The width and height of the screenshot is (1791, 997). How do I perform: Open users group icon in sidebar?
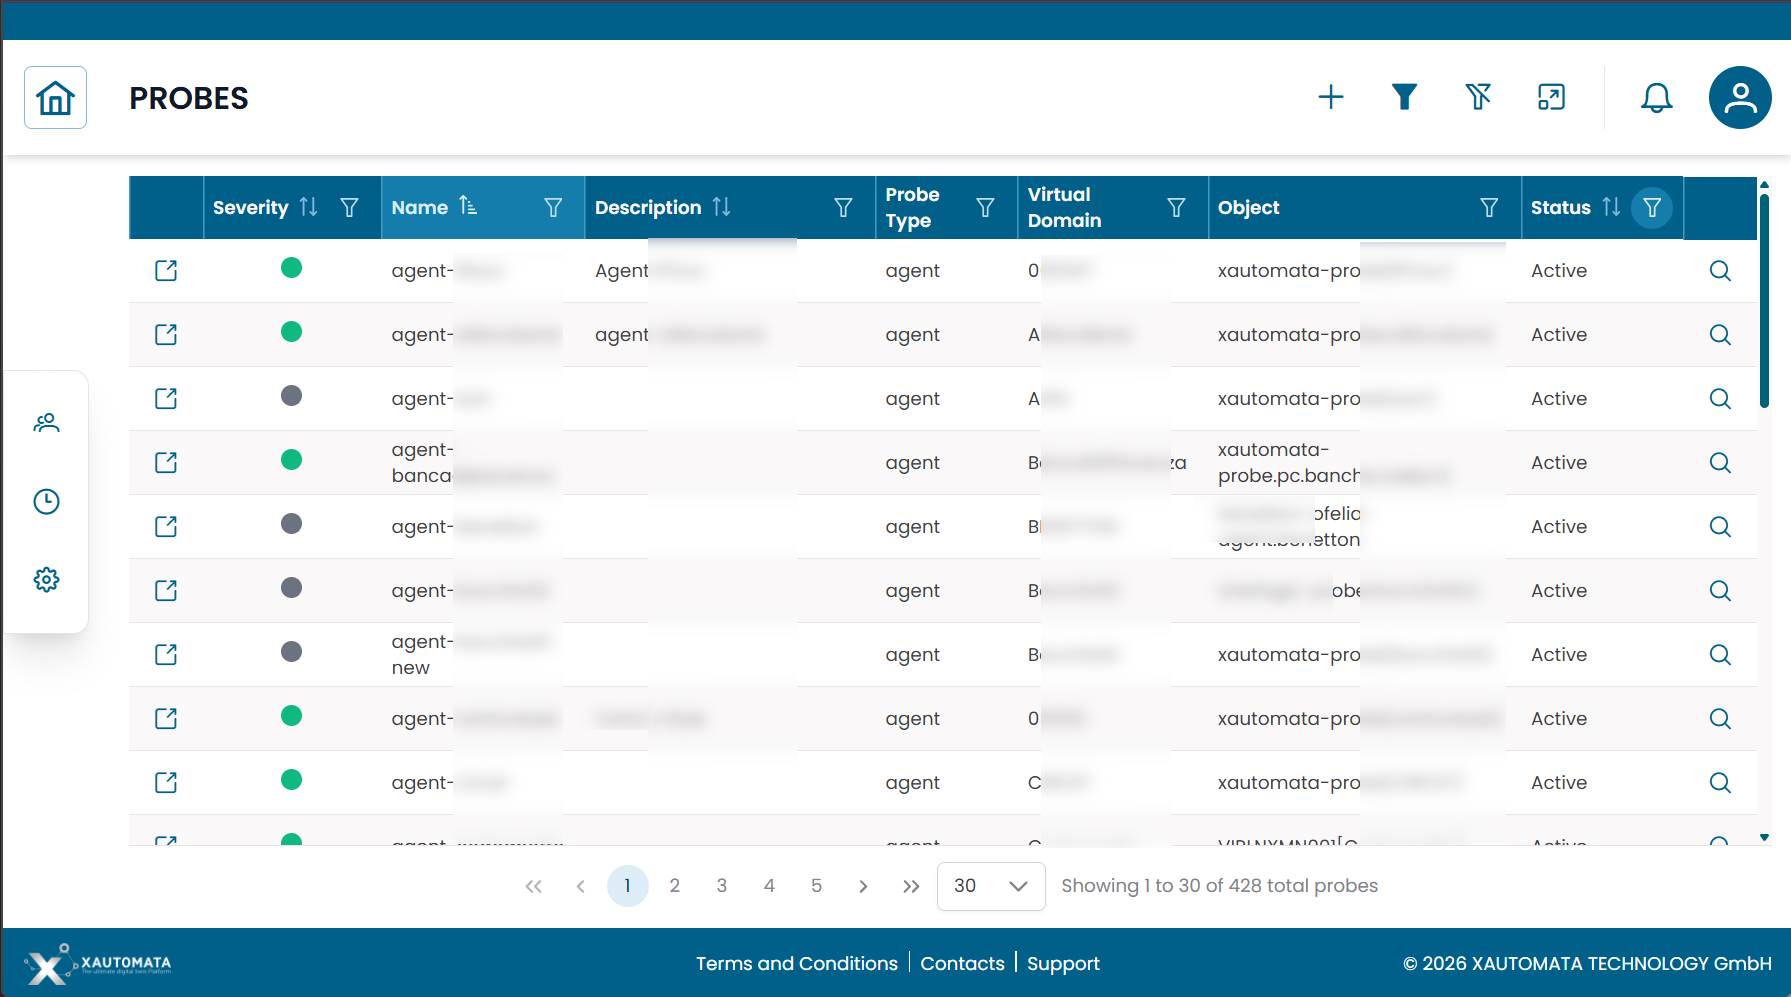pos(46,423)
